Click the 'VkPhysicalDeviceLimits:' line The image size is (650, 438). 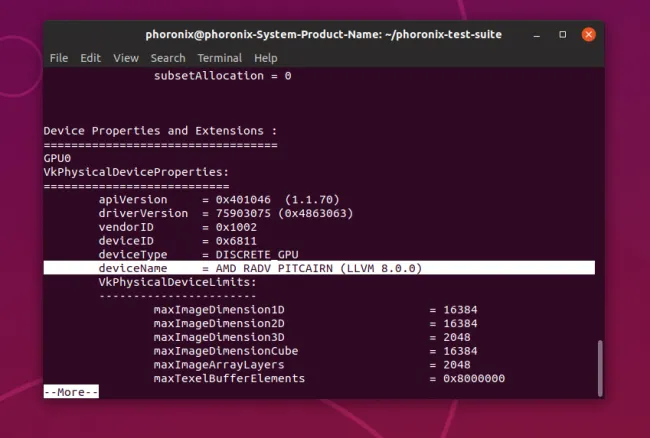178,282
